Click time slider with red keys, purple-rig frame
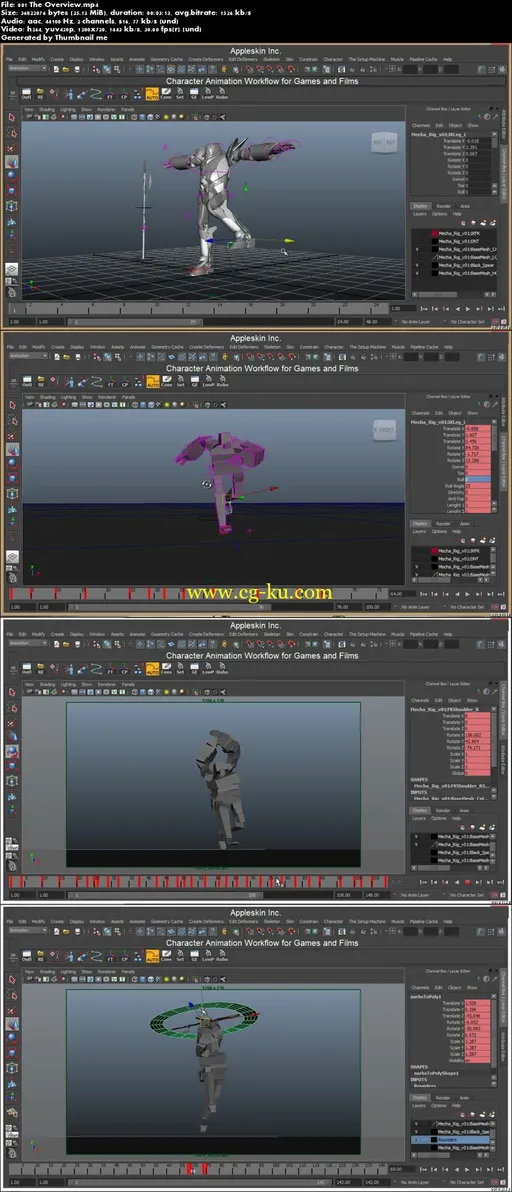Image resolution: width=512 pixels, height=1192 pixels. pos(197,594)
